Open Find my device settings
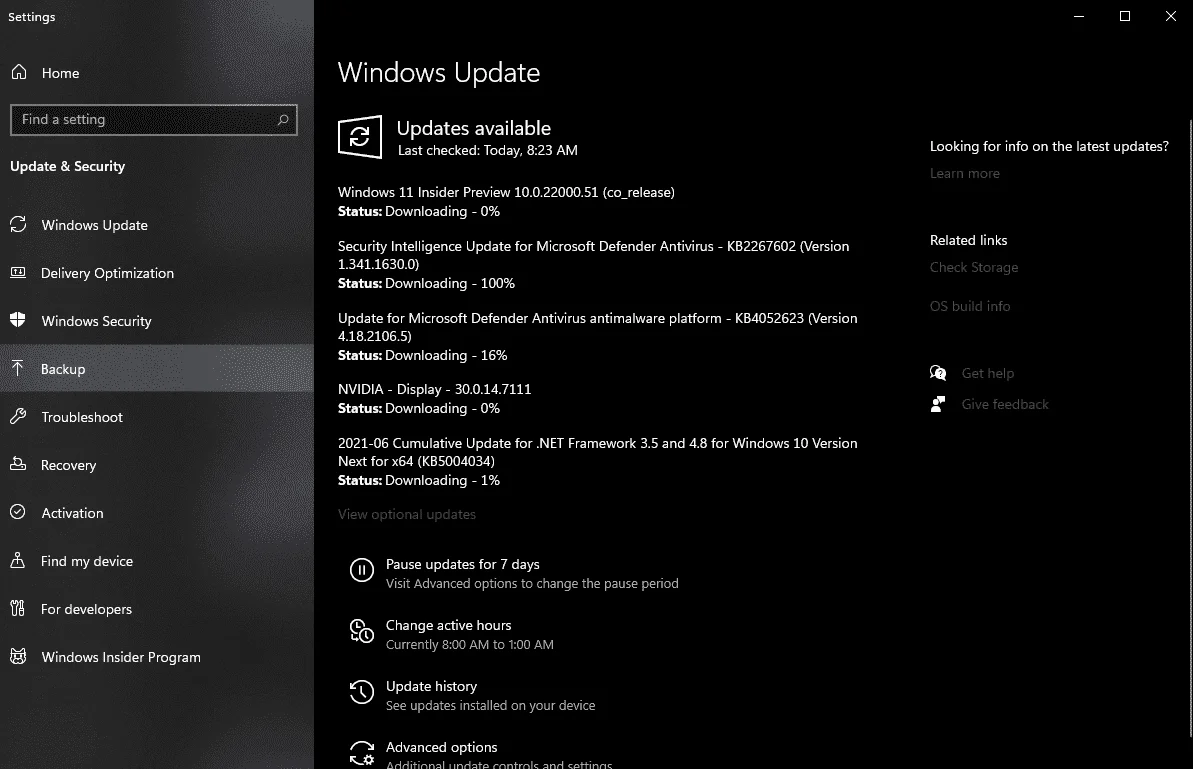This screenshot has height=769, width=1193. pos(157,561)
